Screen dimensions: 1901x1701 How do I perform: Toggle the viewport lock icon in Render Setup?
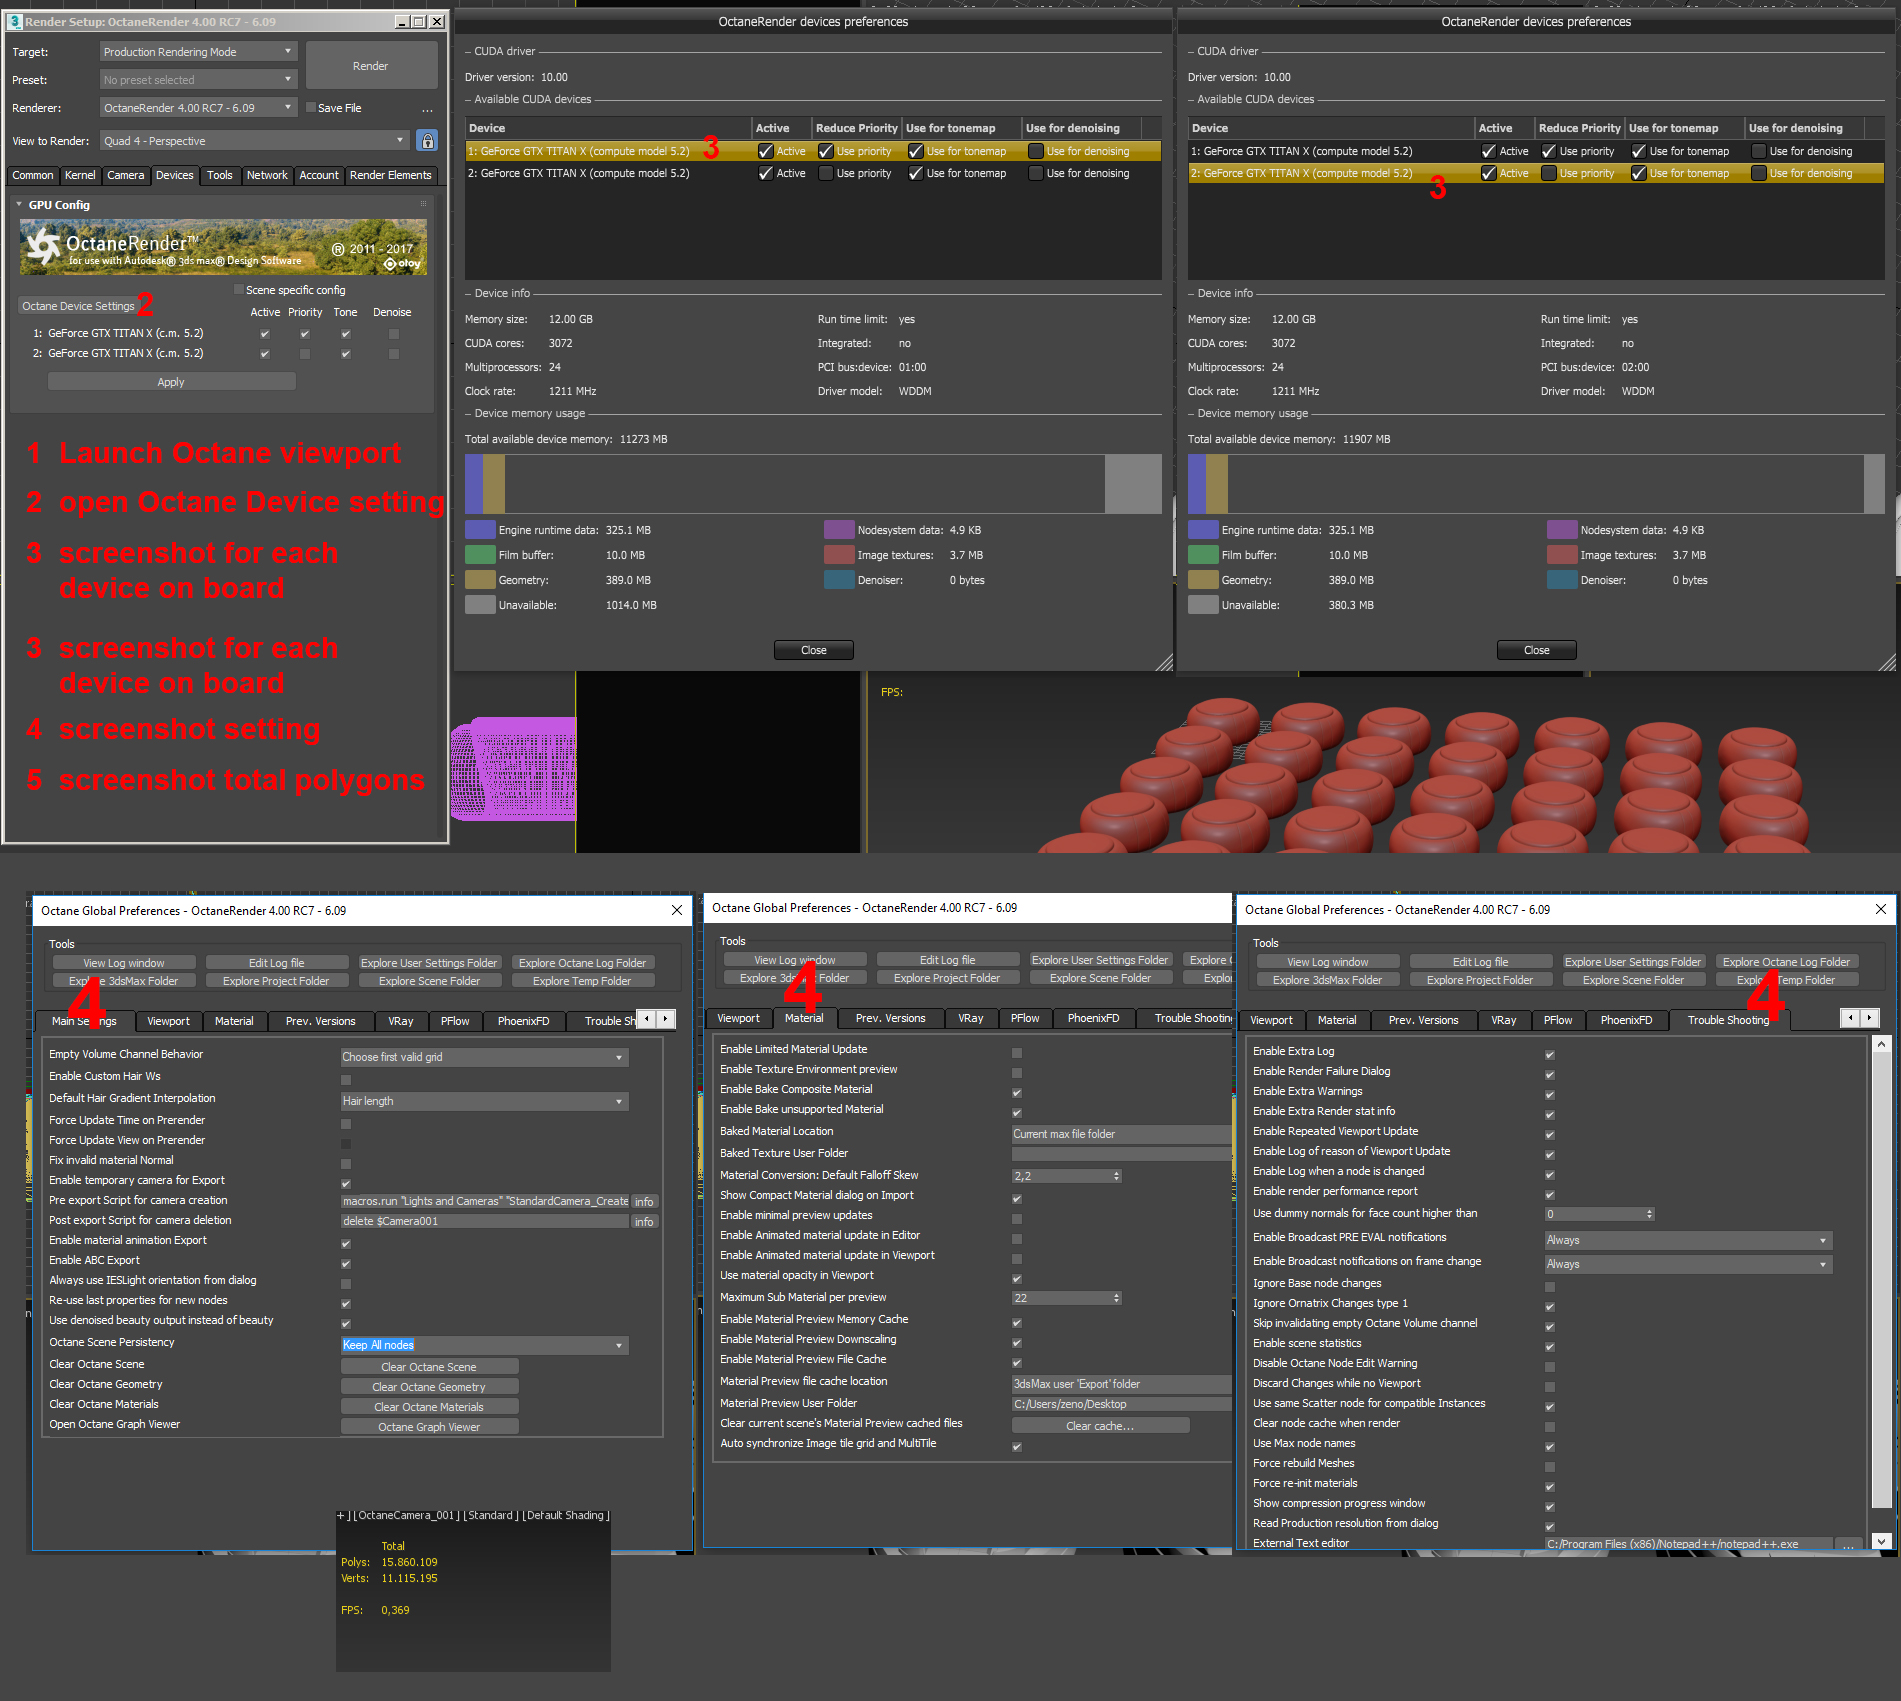point(427,141)
